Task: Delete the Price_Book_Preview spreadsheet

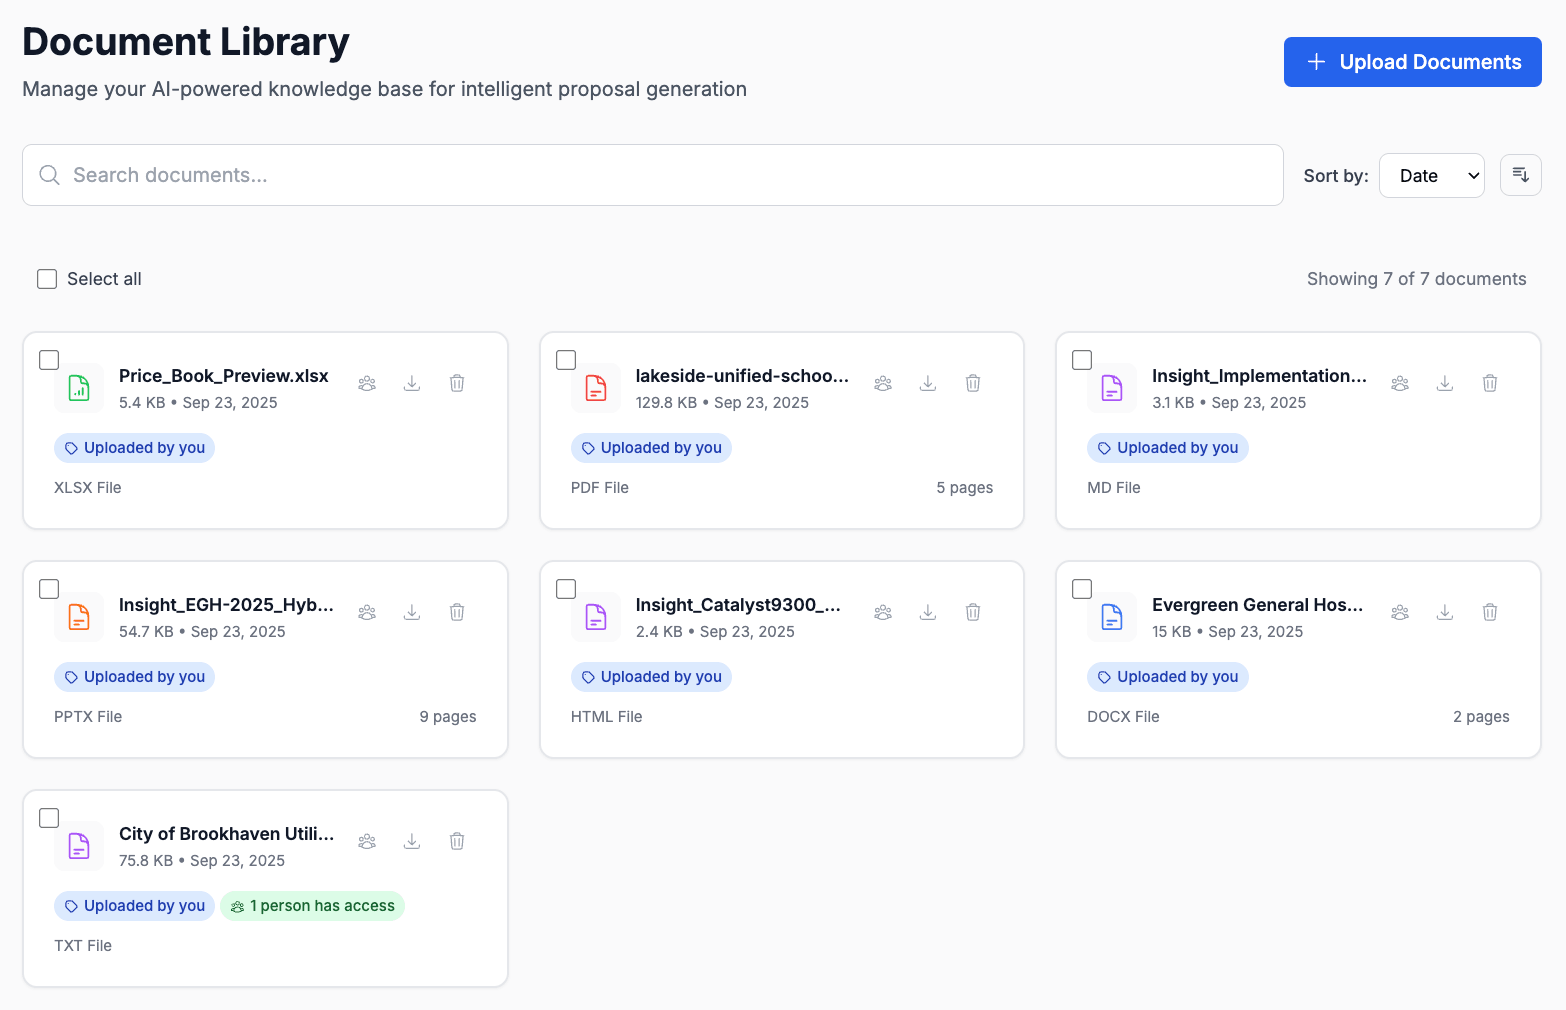Action: pos(457,383)
